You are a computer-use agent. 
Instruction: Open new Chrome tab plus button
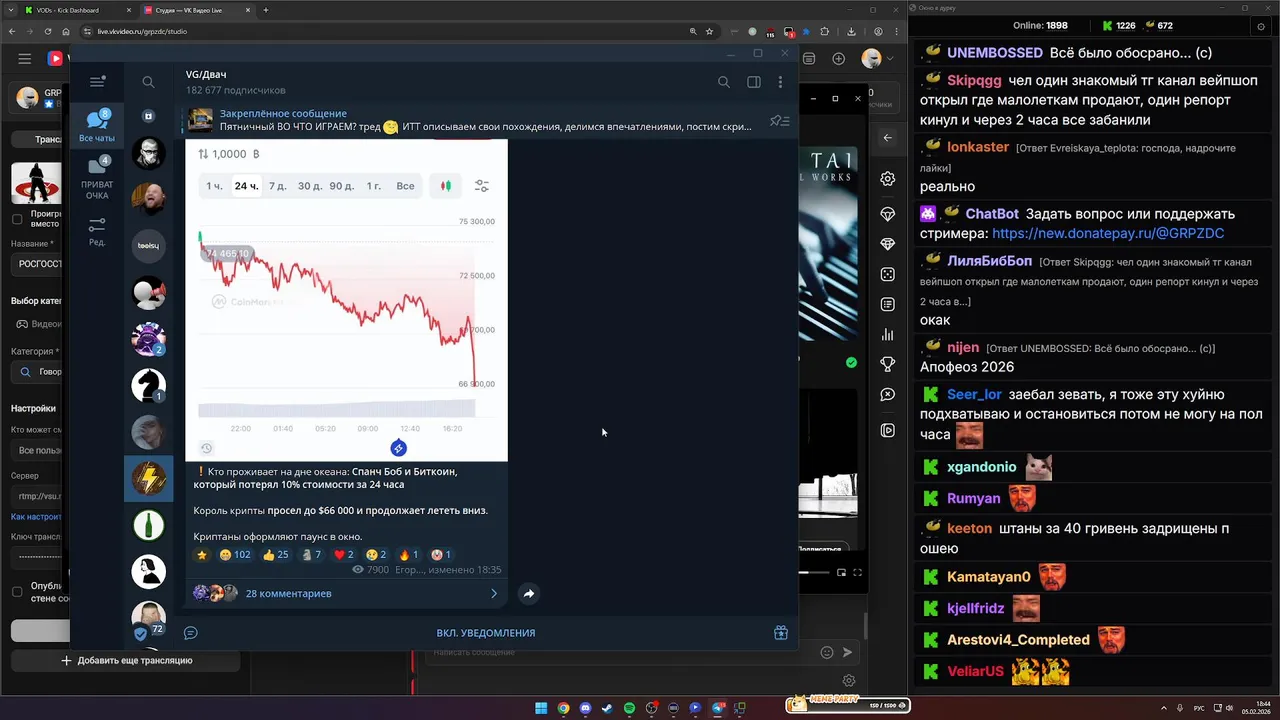265,10
